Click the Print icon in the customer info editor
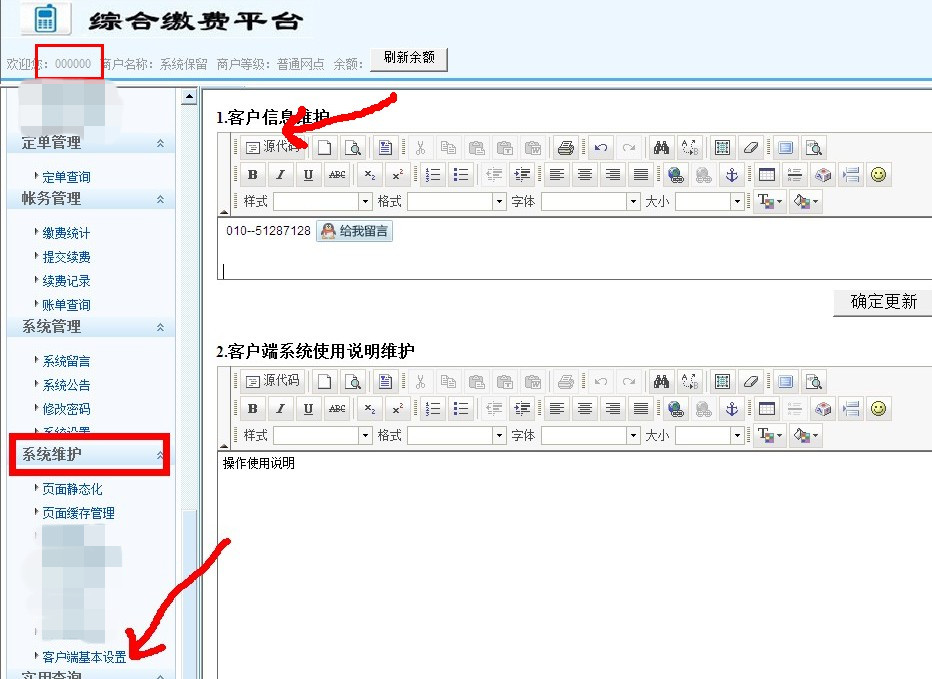932x679 pixels. [x=566, y=148]
